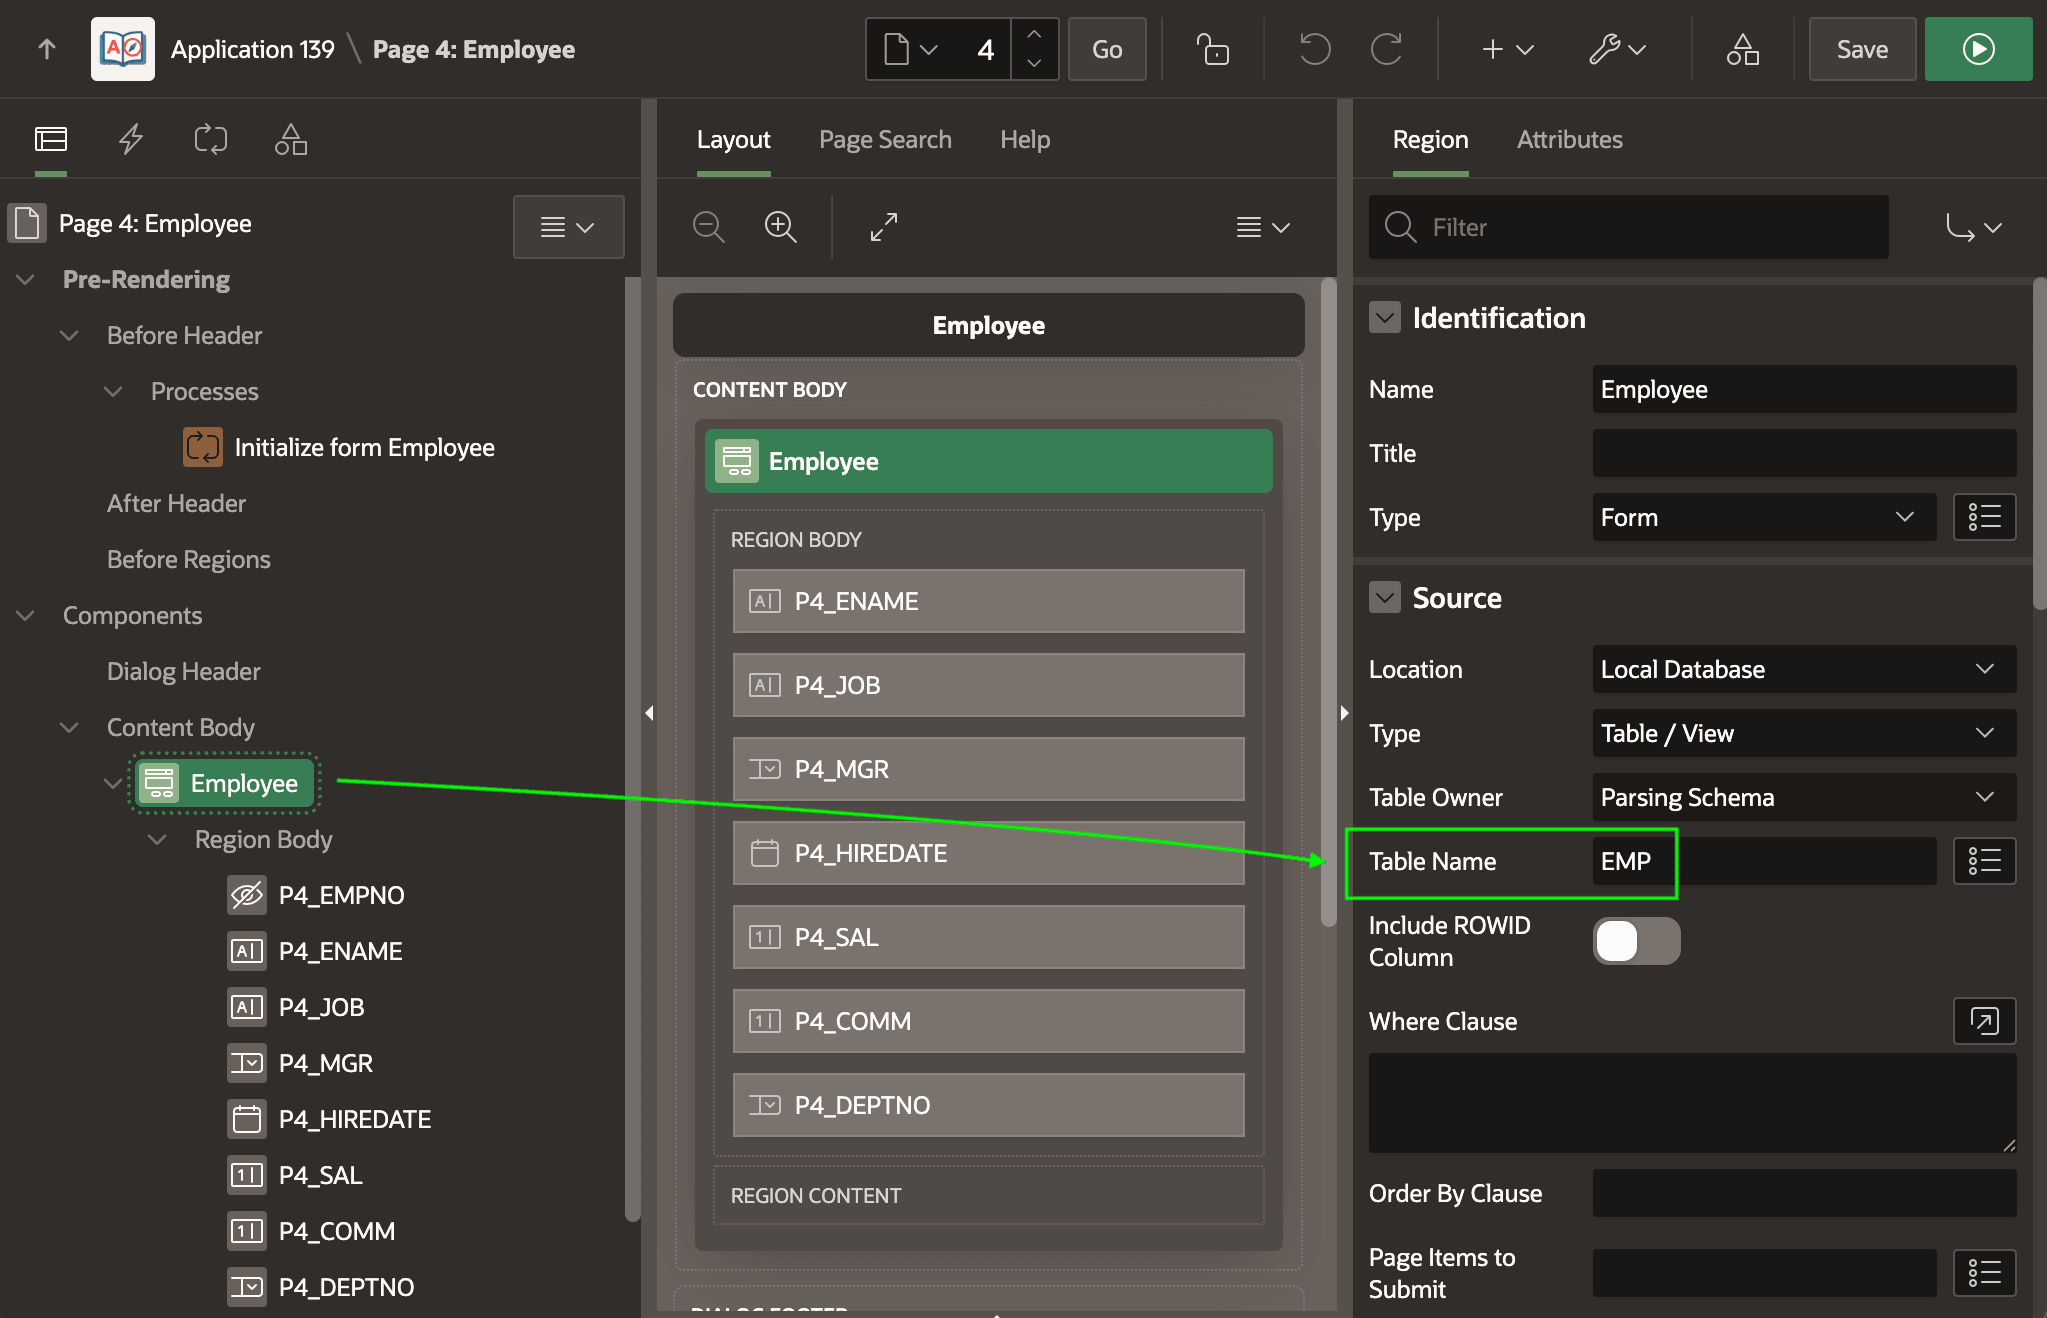2047x1318 pixels.
Task: Toggle the Include ROWID Column switch
Action: (x=1636, y=941)
